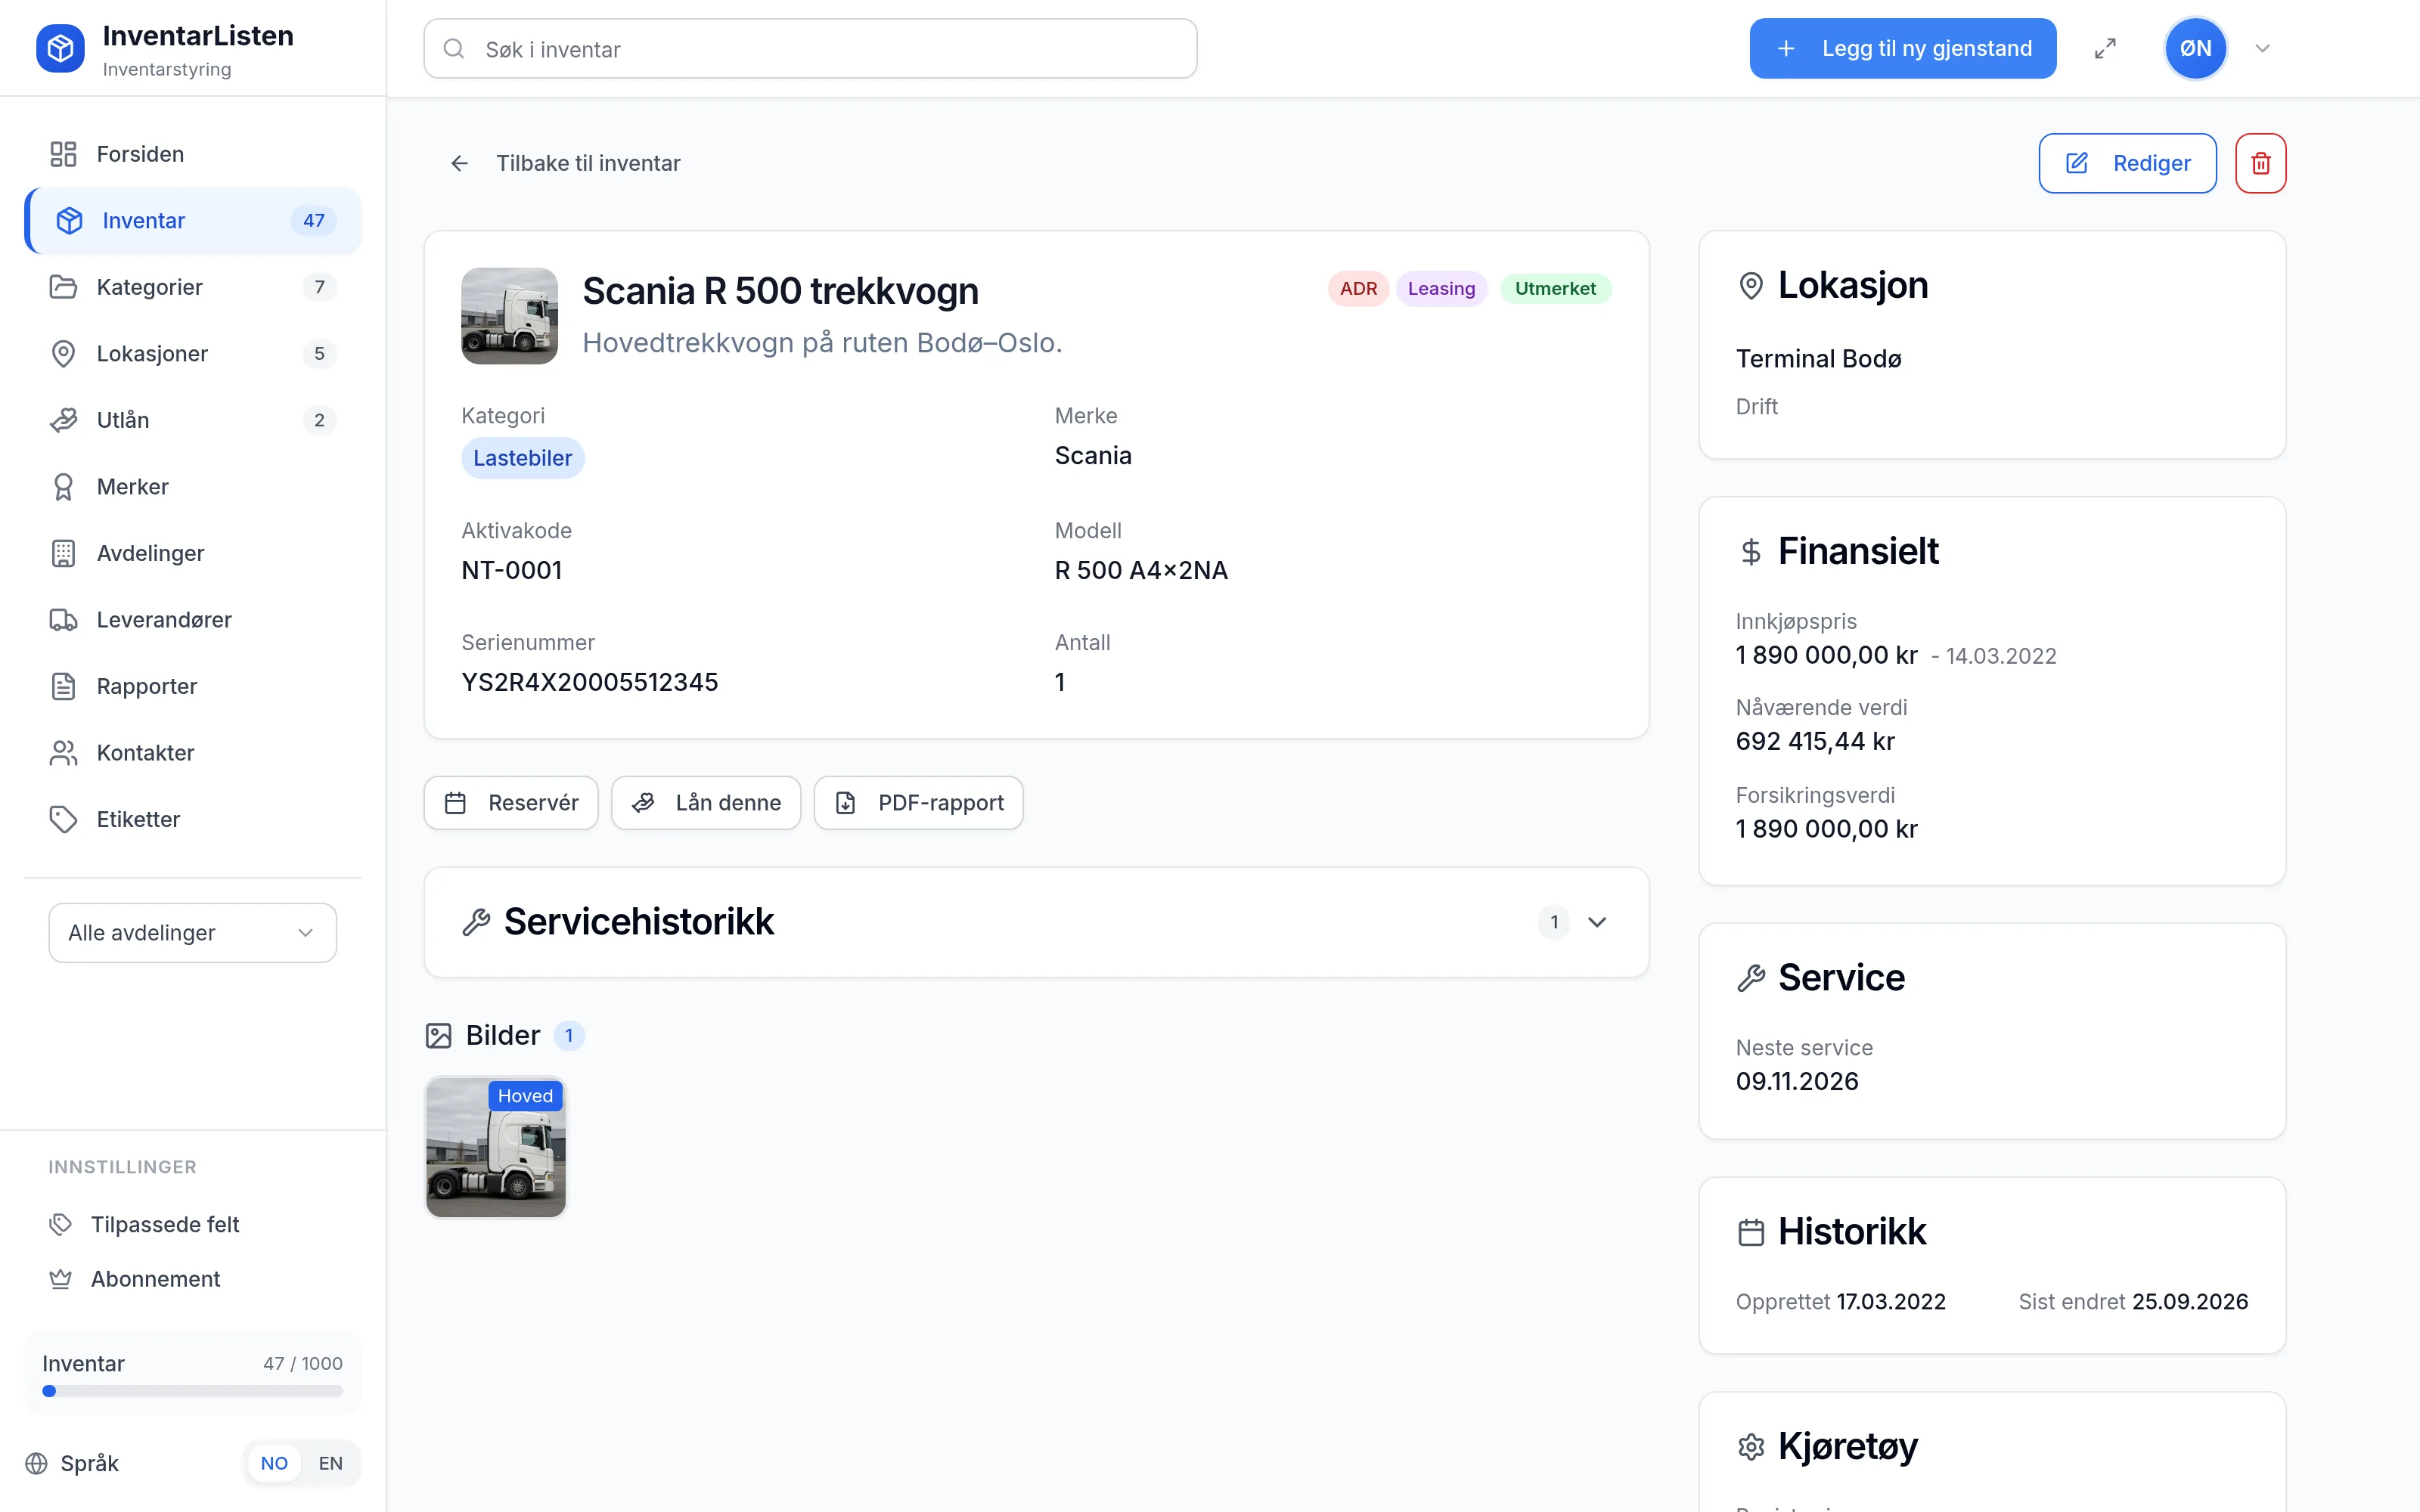Focus the Søk i inventar field

[x=810, y=49]
